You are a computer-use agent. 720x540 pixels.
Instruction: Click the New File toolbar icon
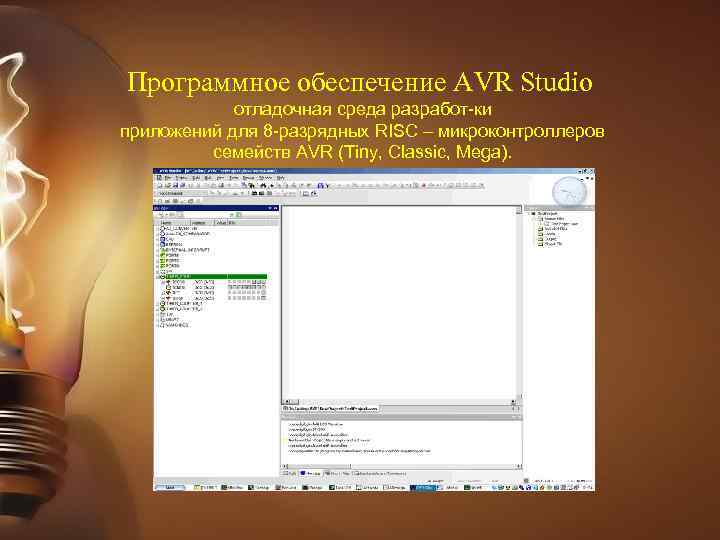[160, 186]
